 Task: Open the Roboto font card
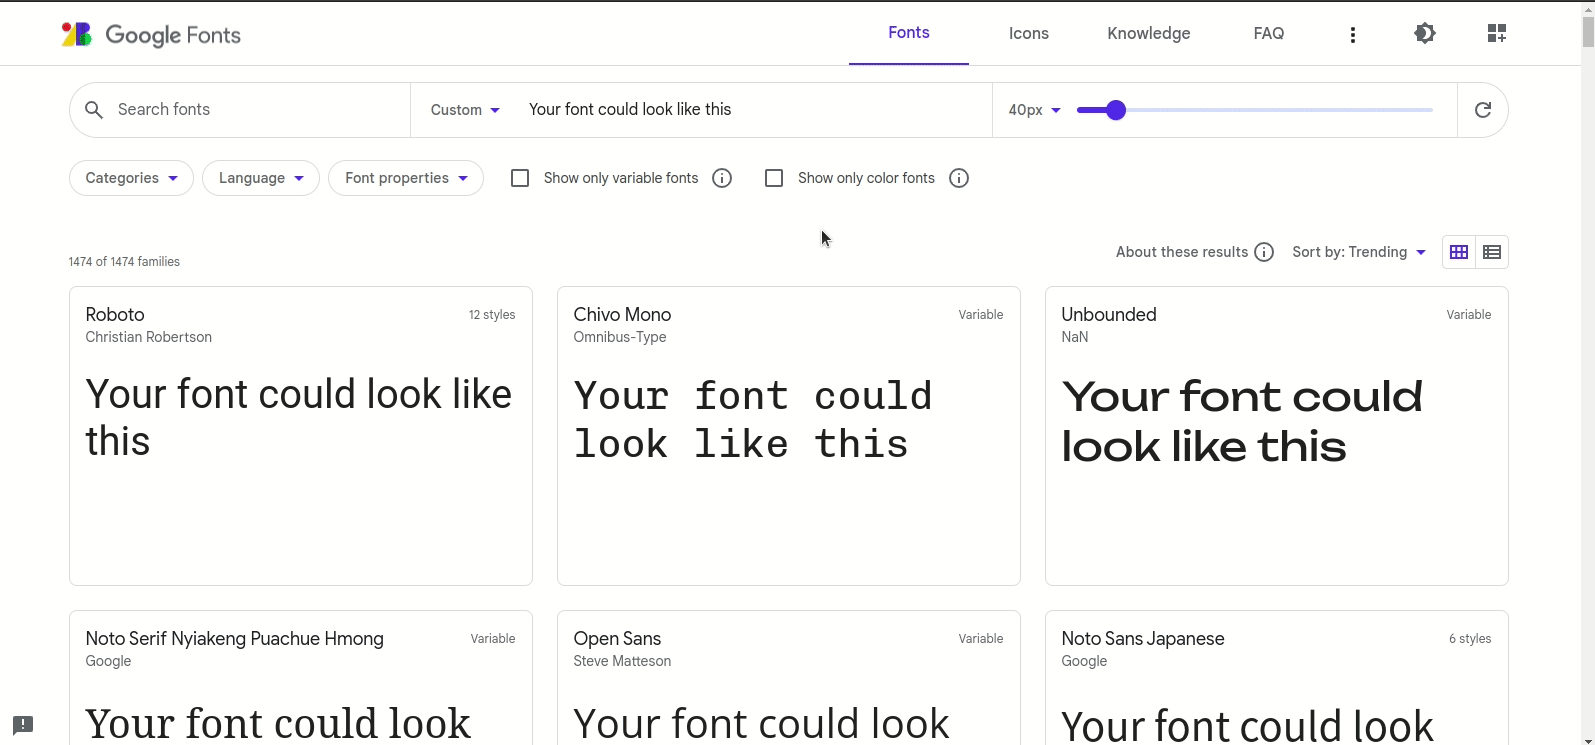[301, 436]
